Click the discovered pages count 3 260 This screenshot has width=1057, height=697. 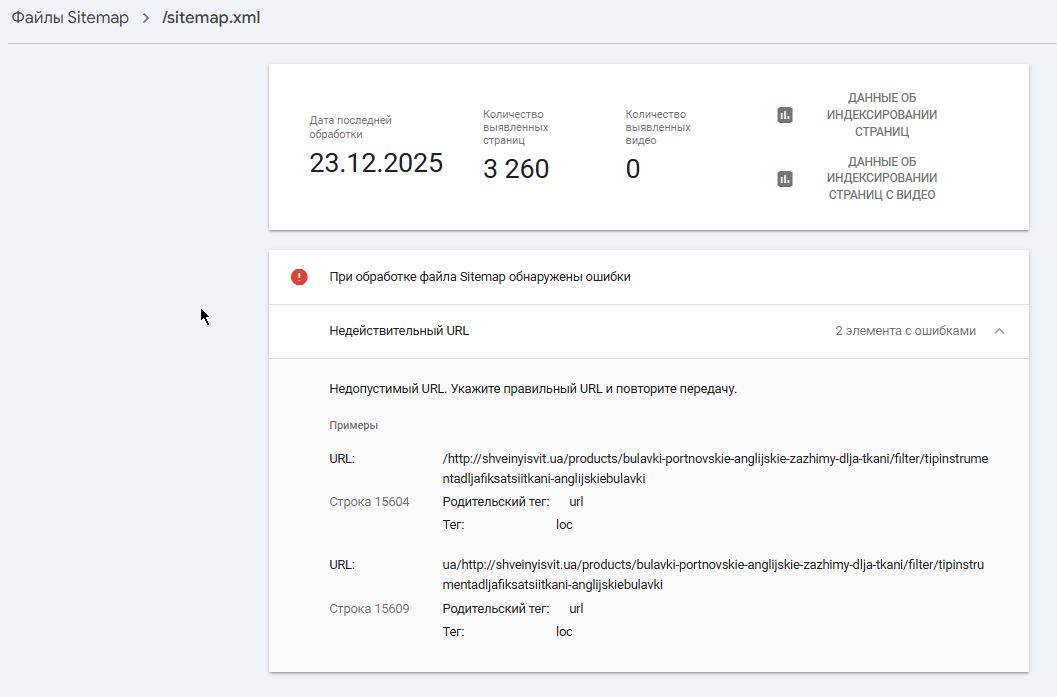(x=516, y=169)
